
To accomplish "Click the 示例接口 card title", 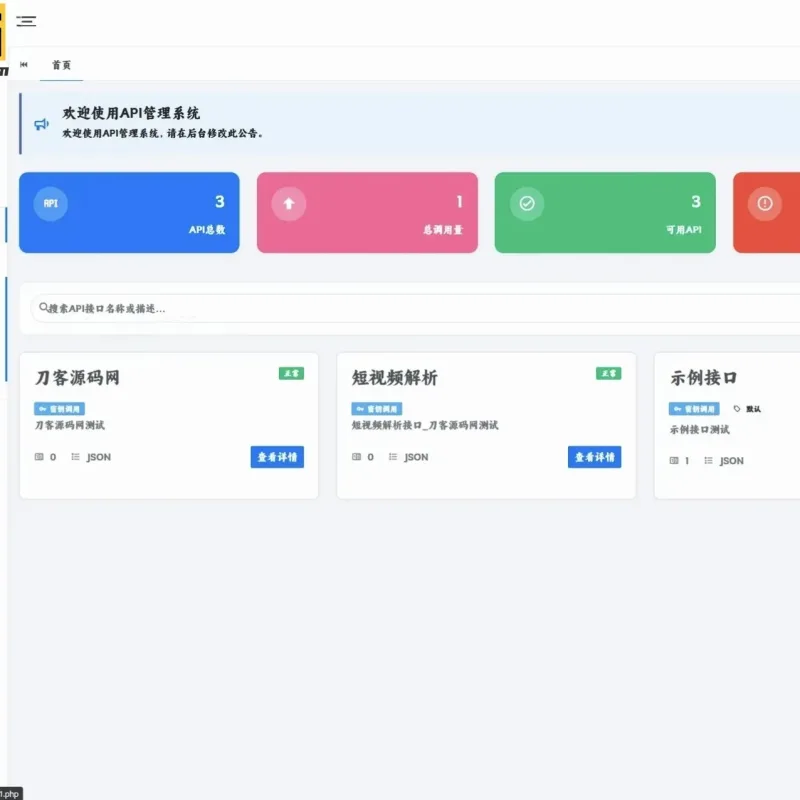I will click(704, 378).
